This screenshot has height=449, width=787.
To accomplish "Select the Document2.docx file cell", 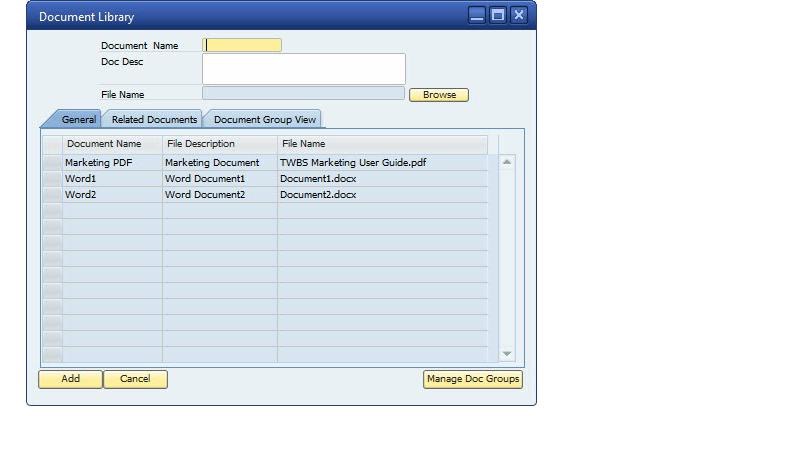I will point(382,195).
